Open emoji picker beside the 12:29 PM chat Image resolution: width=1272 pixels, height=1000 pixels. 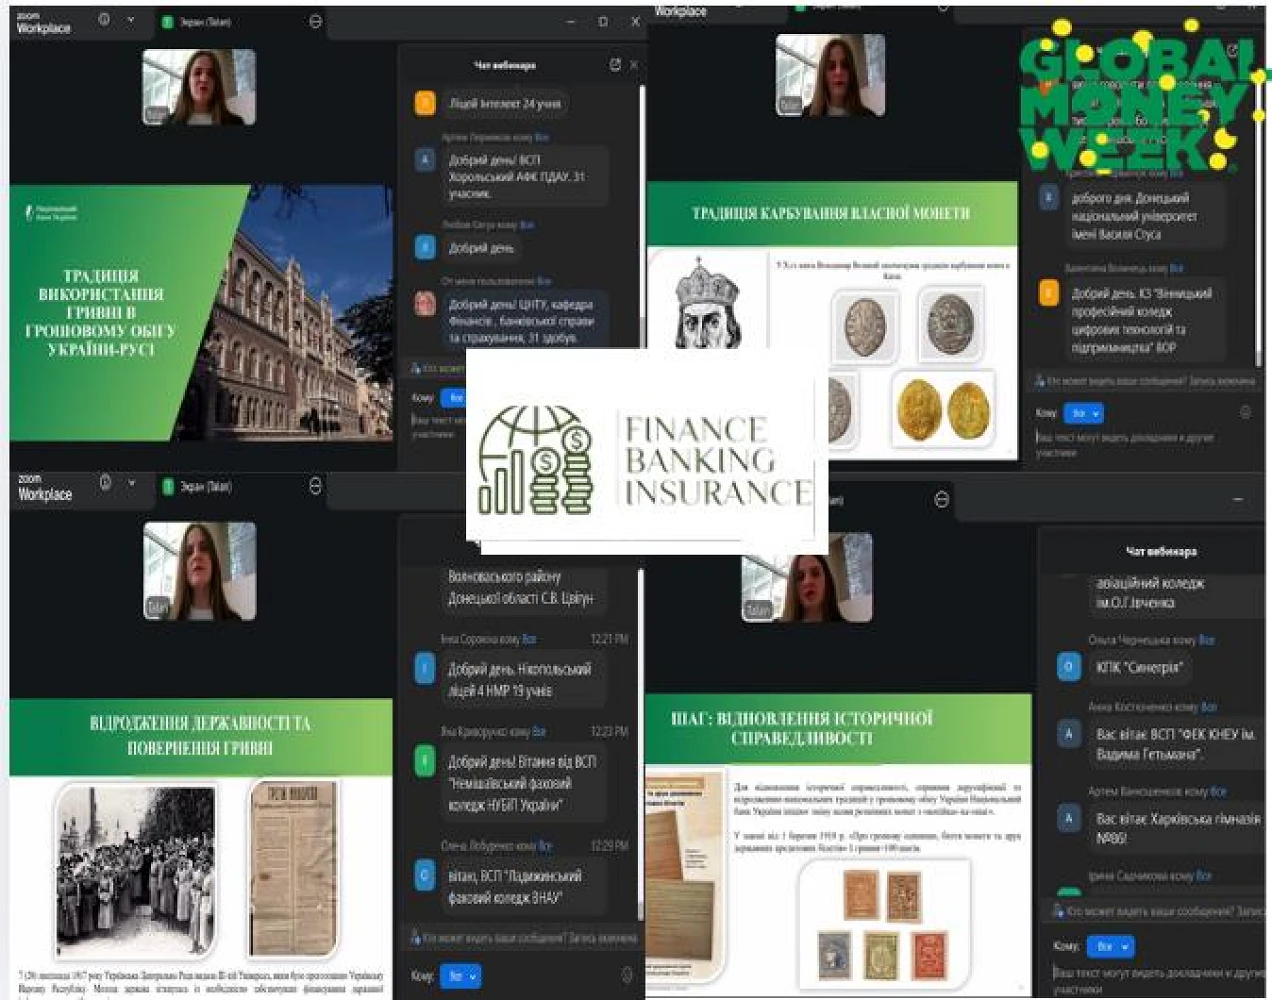coord(627,975)
